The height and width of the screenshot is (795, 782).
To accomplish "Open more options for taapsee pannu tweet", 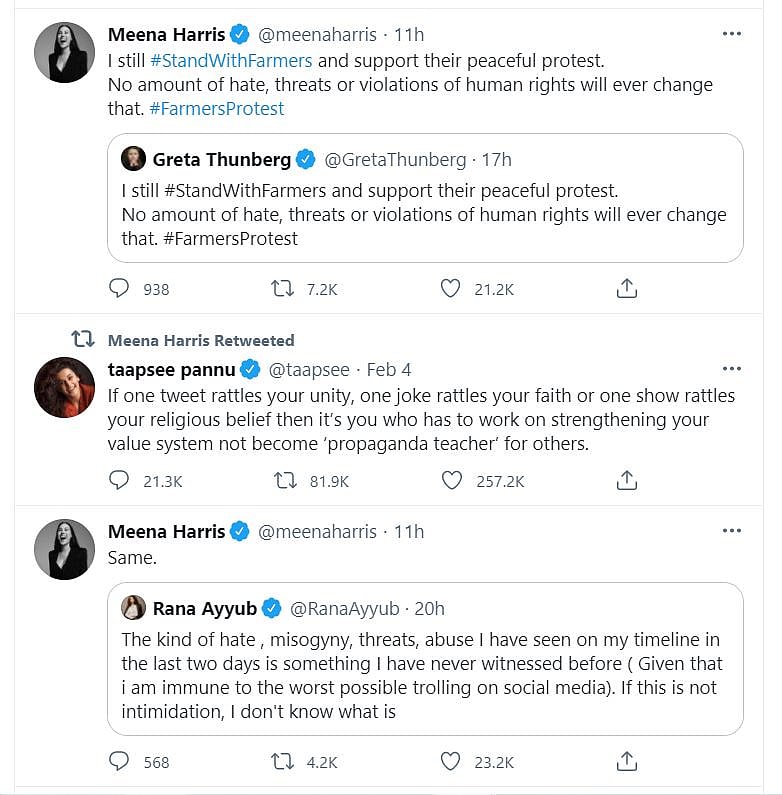I will (732, 369).
